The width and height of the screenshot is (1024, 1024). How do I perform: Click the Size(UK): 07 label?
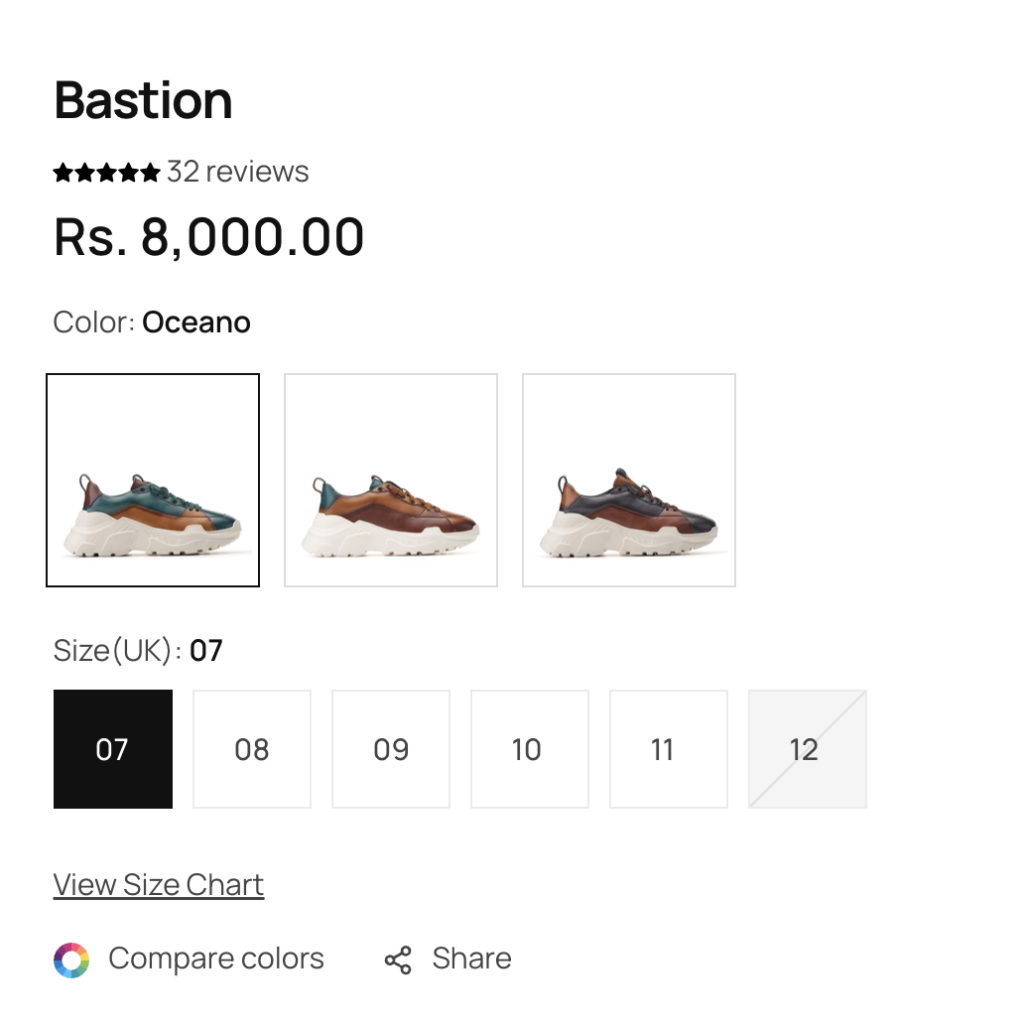[x=138, y=650]
